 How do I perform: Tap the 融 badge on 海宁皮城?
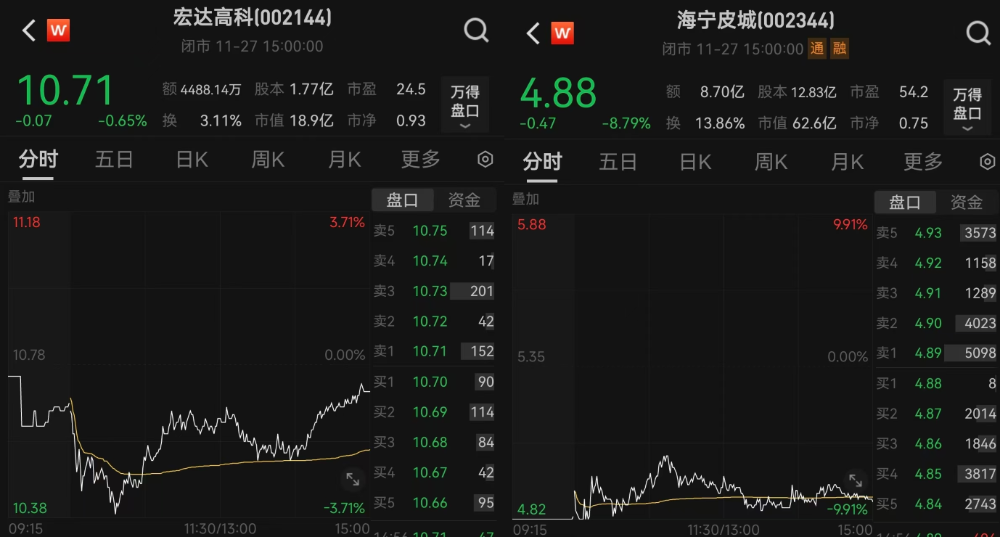coord(839,48)
